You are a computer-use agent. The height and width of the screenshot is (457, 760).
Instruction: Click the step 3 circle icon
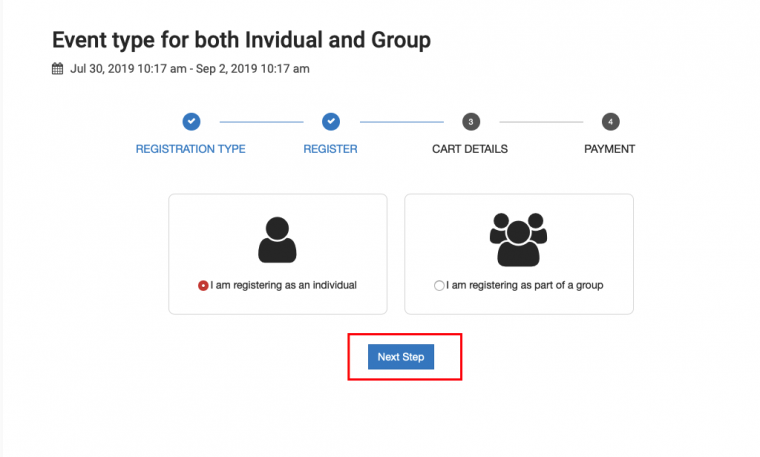470,122
